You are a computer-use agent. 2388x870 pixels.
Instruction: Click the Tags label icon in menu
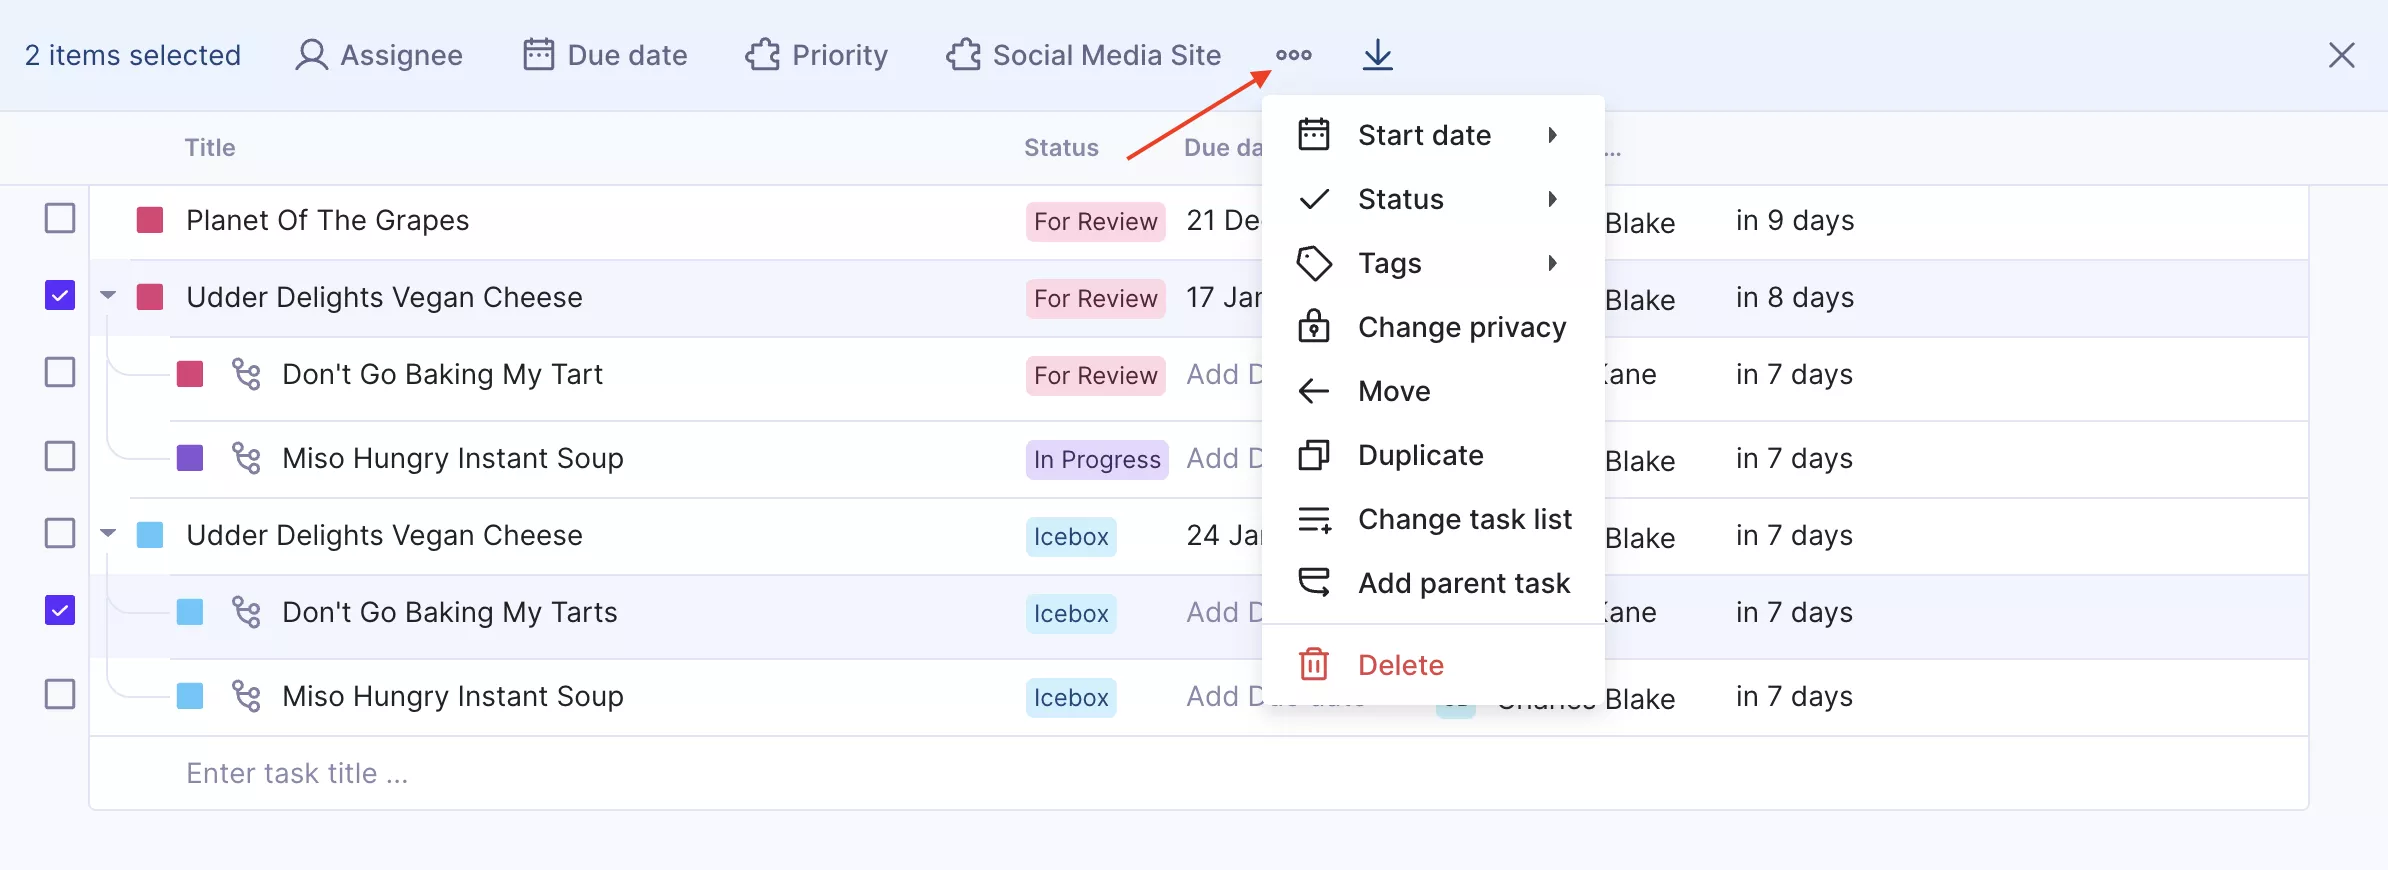(x=1313, y=263)
